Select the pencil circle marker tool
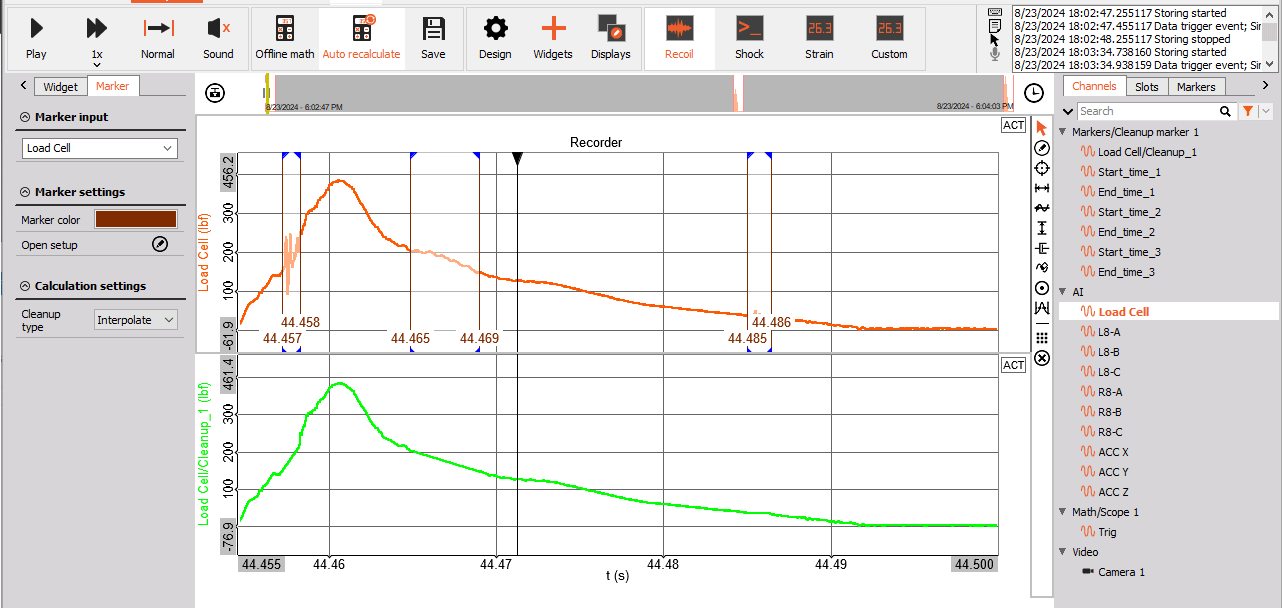Image resolution: width=1282 pixels, height=608 pixels. (1042, 148)
